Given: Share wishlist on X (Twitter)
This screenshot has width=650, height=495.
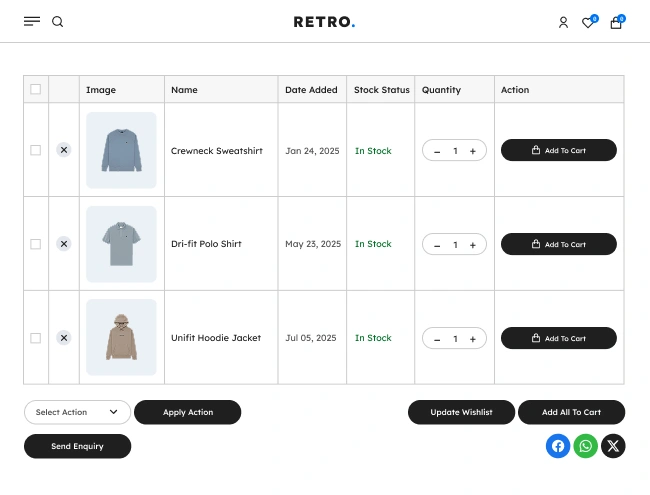Looking at the screenshot, I should (613, 446).
